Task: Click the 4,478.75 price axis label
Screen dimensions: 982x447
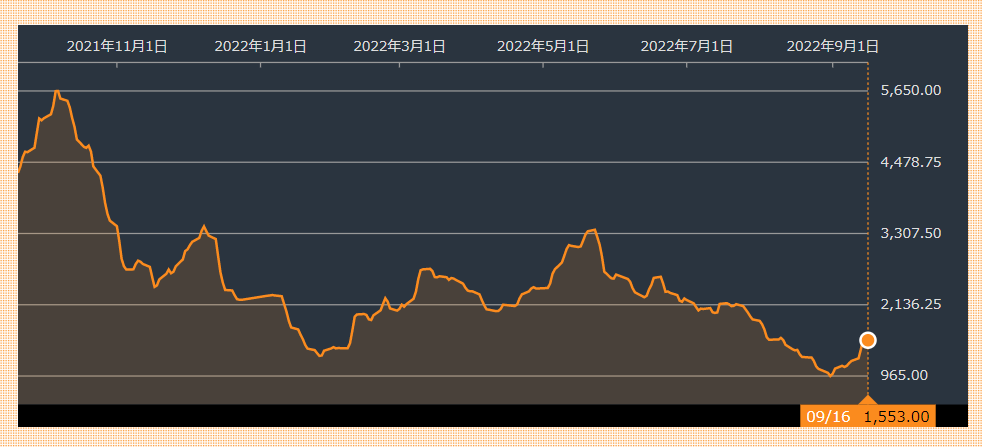Action: [911, 162]
